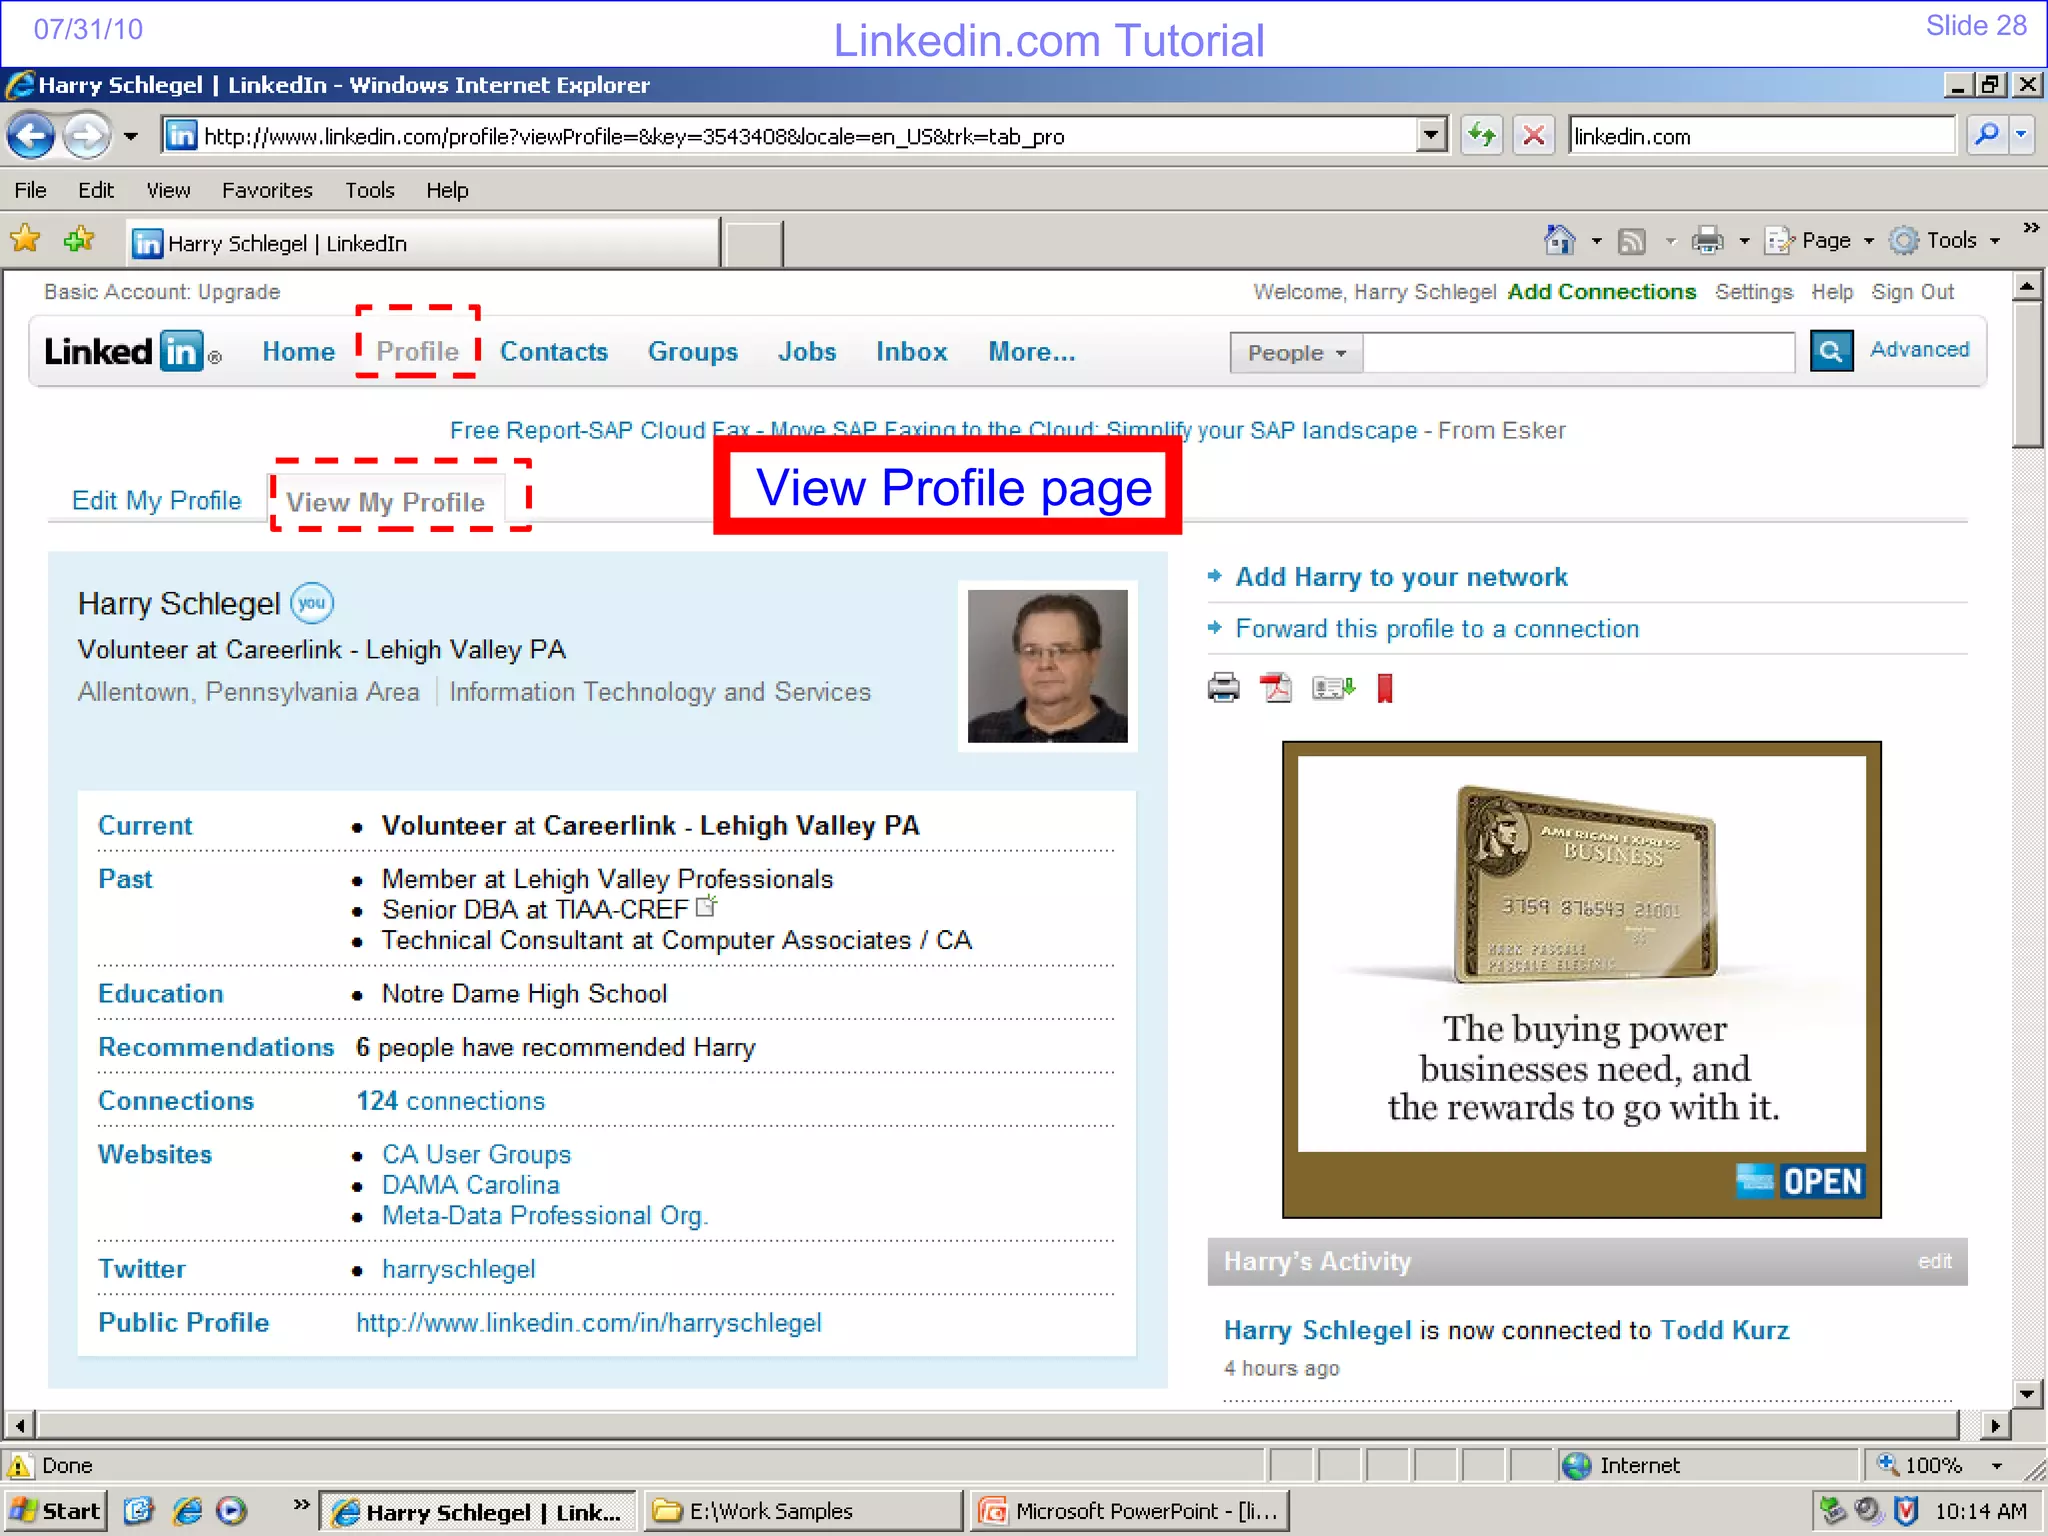Open Windows Media Player Quick Launch icon
Viewport: 2048px width, 1536px height.
pyautogui.click(x=231, y=1510)
